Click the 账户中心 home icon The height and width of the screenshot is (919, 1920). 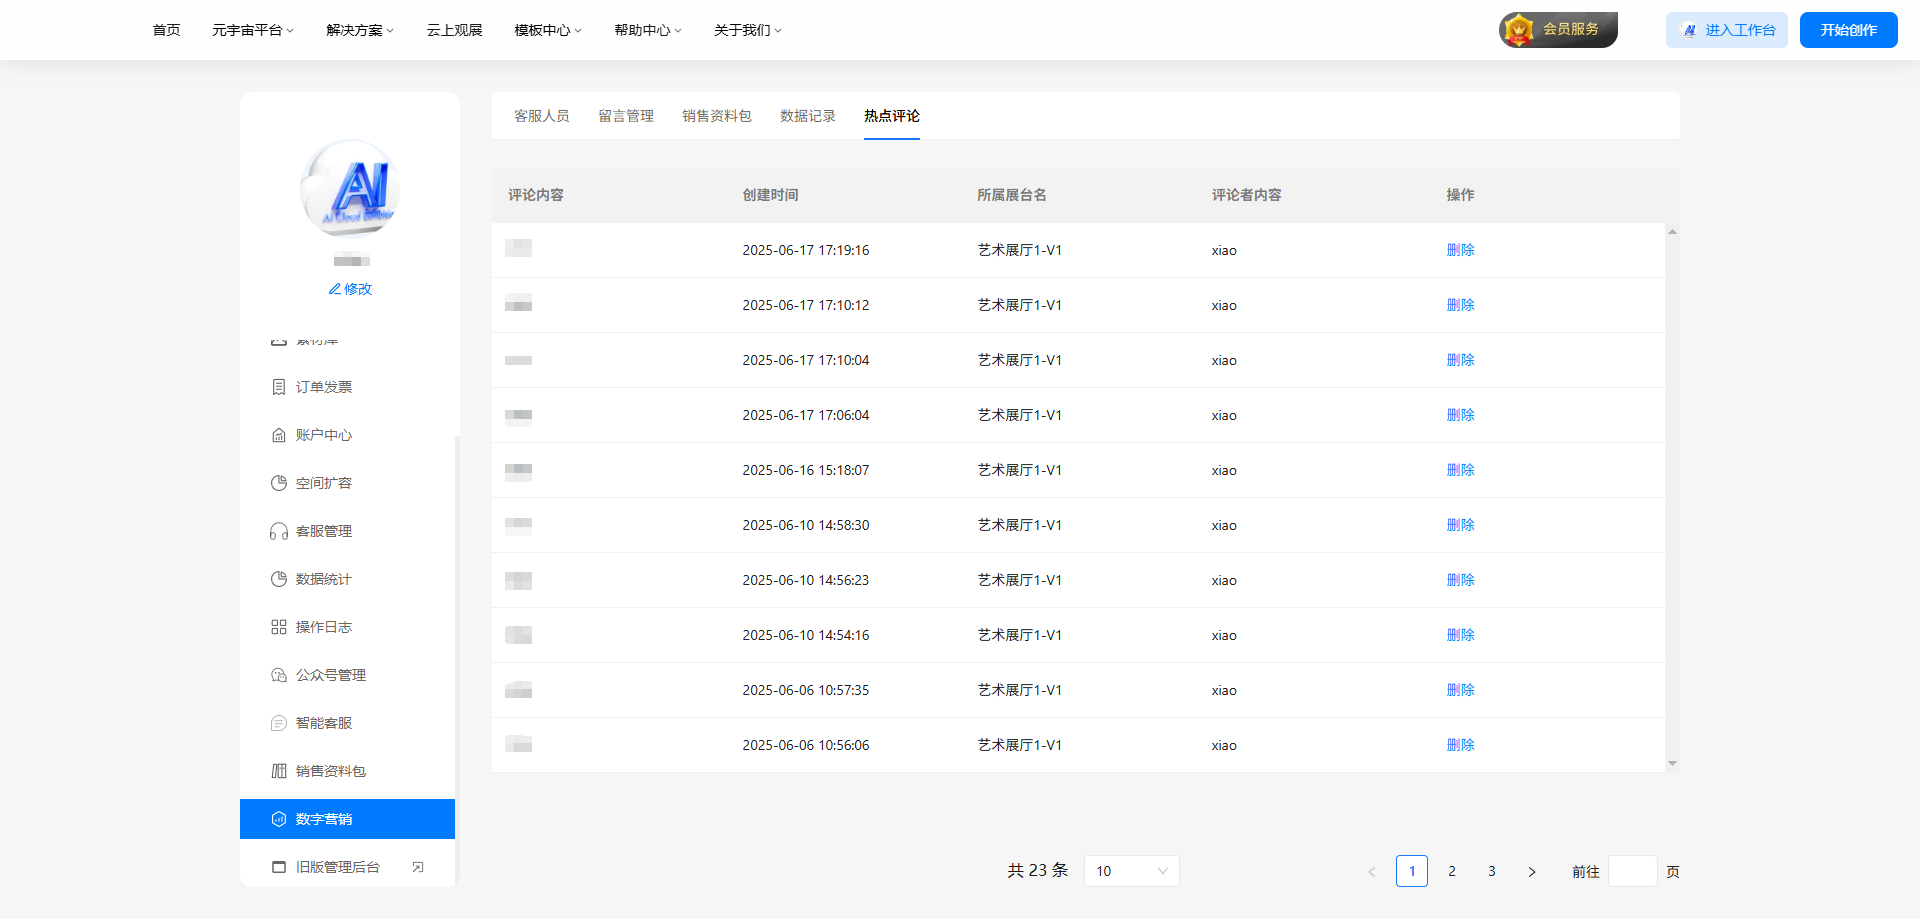pos(279,435)
